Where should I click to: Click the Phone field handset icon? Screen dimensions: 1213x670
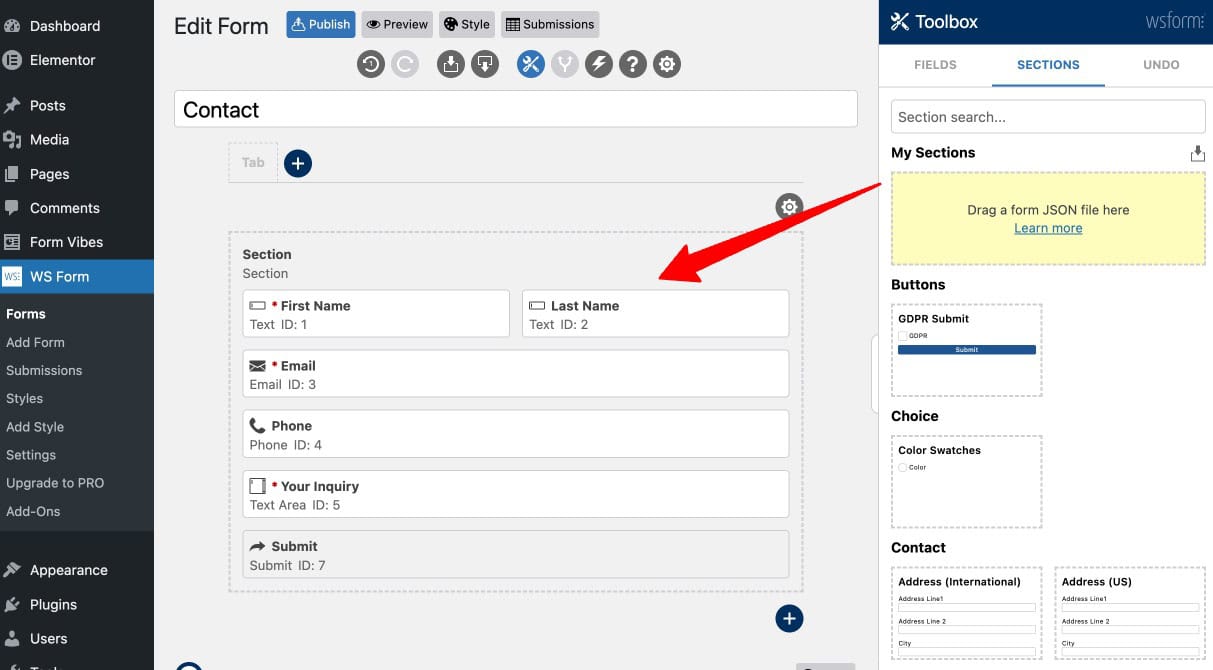pyautogui.click(x=257, y=426)
